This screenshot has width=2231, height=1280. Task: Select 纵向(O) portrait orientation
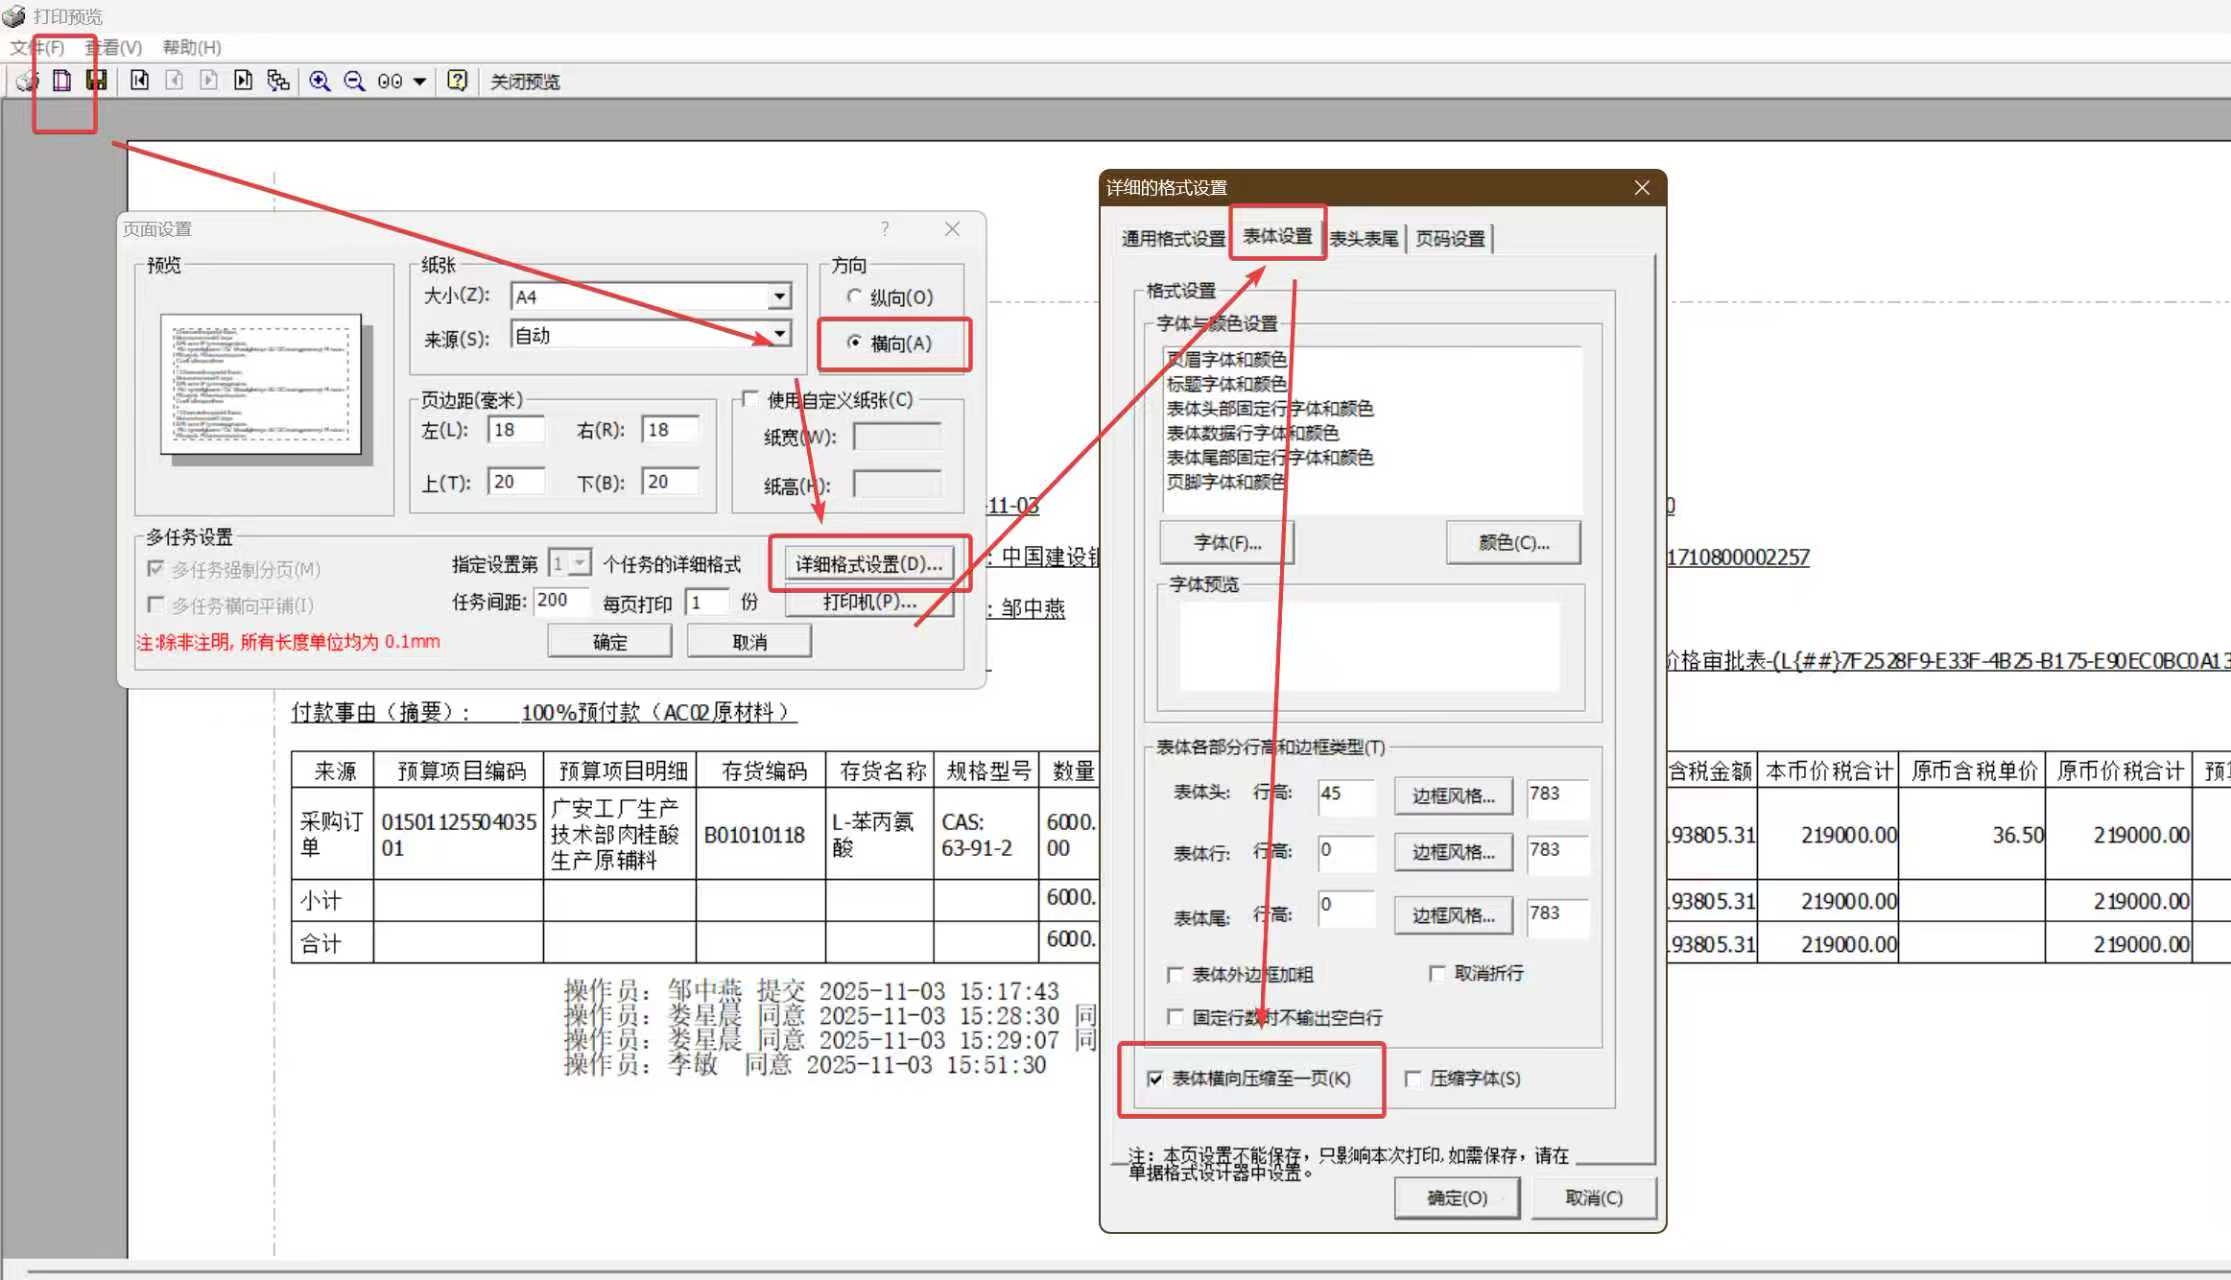click(854, 297)
